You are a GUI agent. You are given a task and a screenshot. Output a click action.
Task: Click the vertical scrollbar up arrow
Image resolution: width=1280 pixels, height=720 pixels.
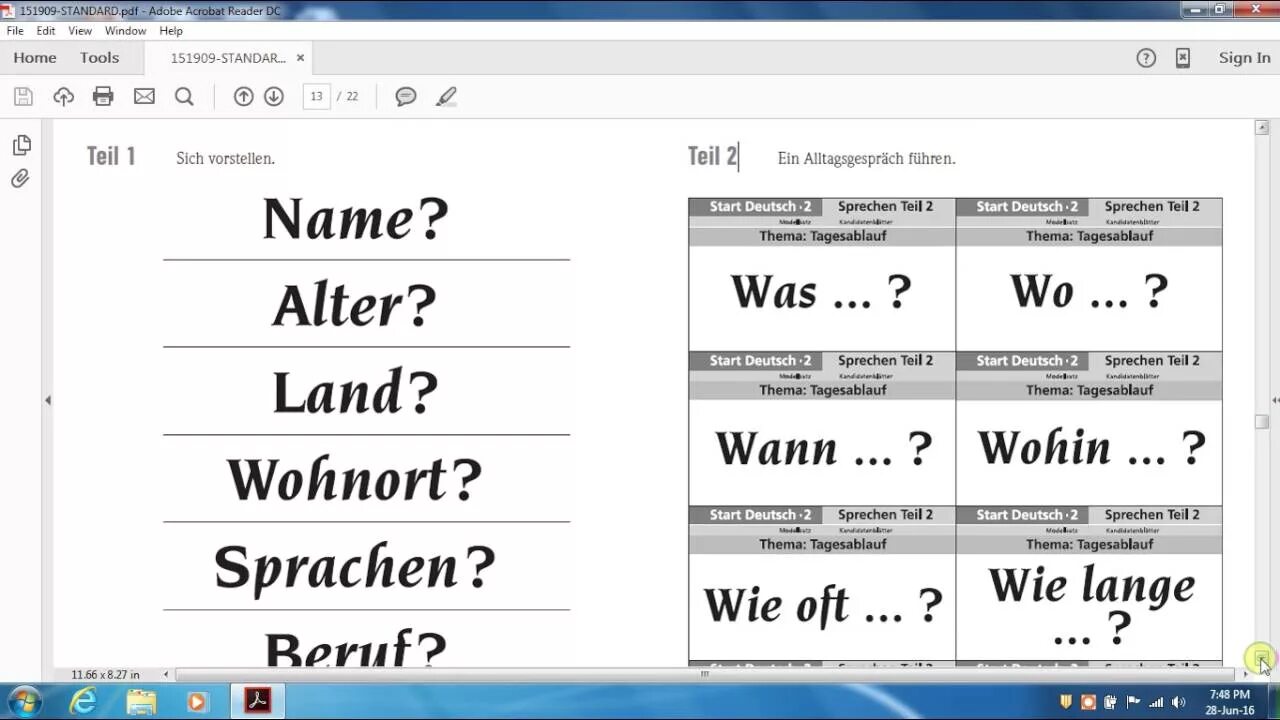pyautogui.click(x=1262, y=128)
